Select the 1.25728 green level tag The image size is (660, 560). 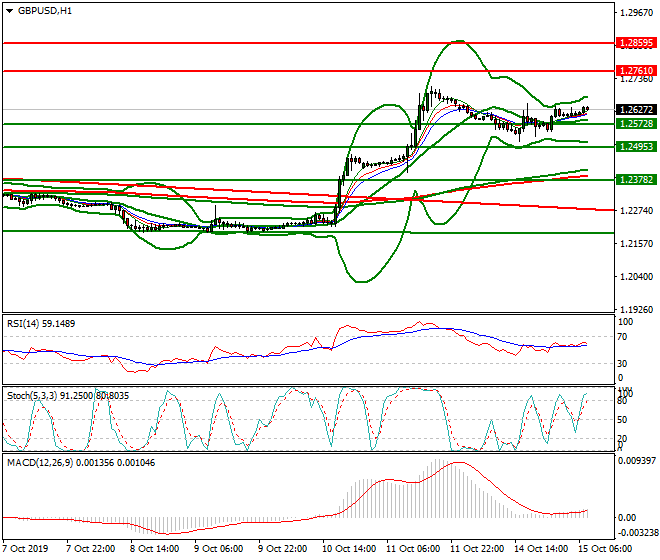[636, 124]
